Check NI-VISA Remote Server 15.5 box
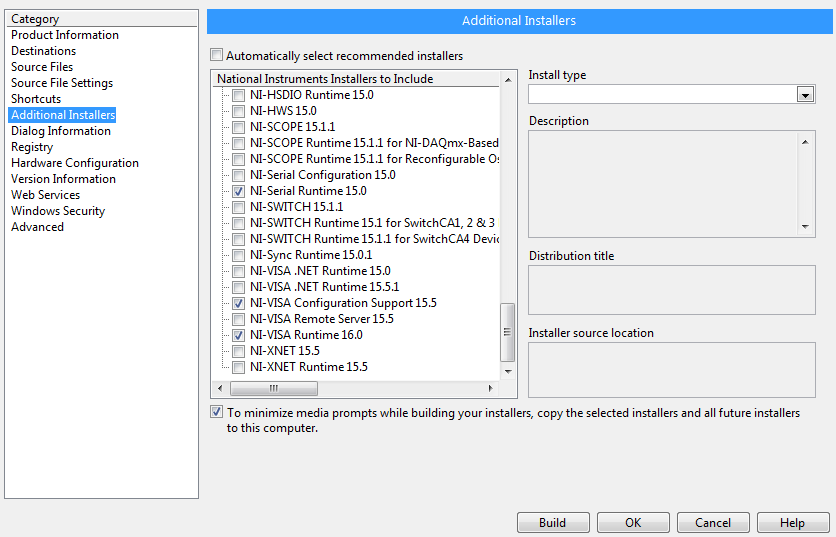This screenshot has width=836, height=537. (x=238, y=319)
